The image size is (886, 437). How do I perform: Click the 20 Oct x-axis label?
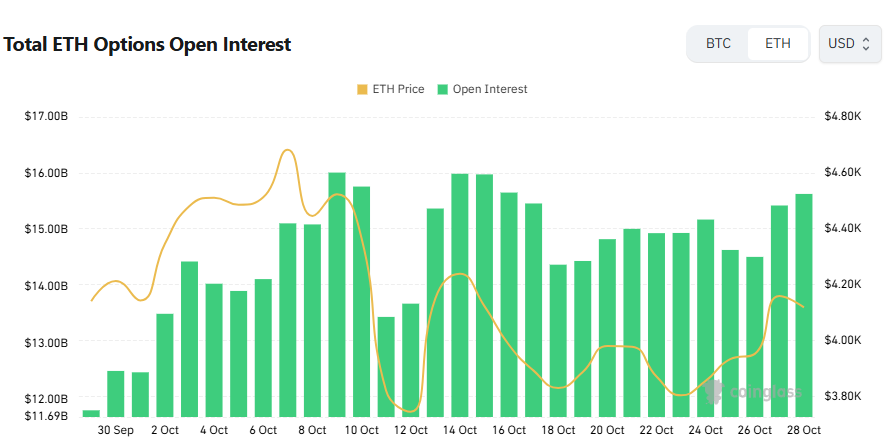[607, 430]
